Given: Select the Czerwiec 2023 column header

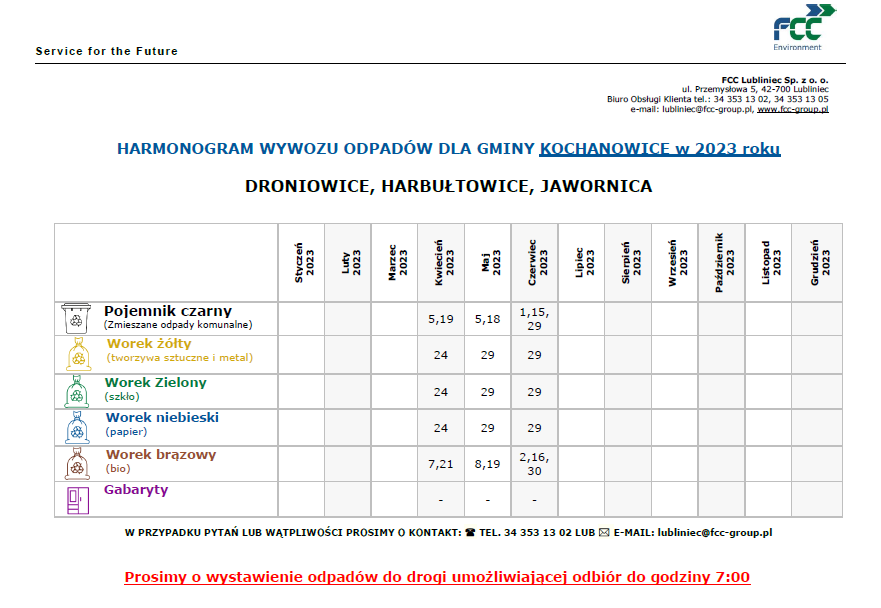Looking at the screenshot, I should click(535, 262).
